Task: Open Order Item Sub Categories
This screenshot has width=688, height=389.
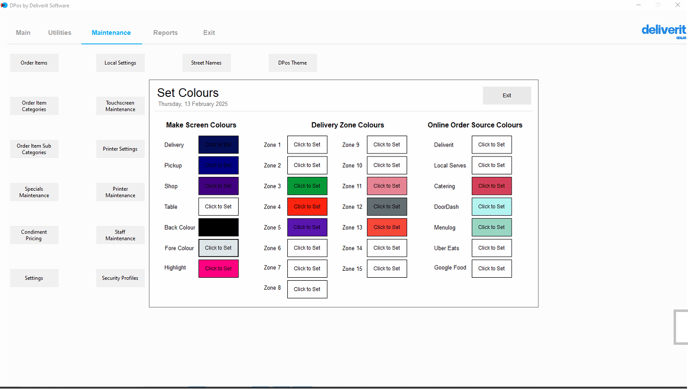Action: click(x=34, y=149)
